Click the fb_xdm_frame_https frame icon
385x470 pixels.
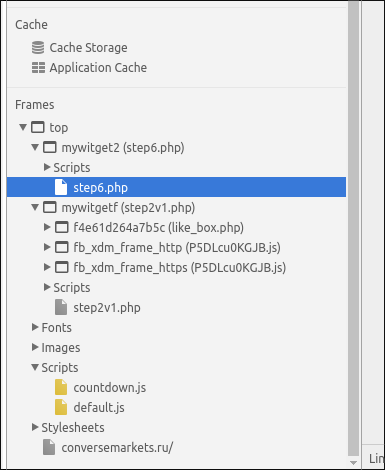tap(62, 267)
